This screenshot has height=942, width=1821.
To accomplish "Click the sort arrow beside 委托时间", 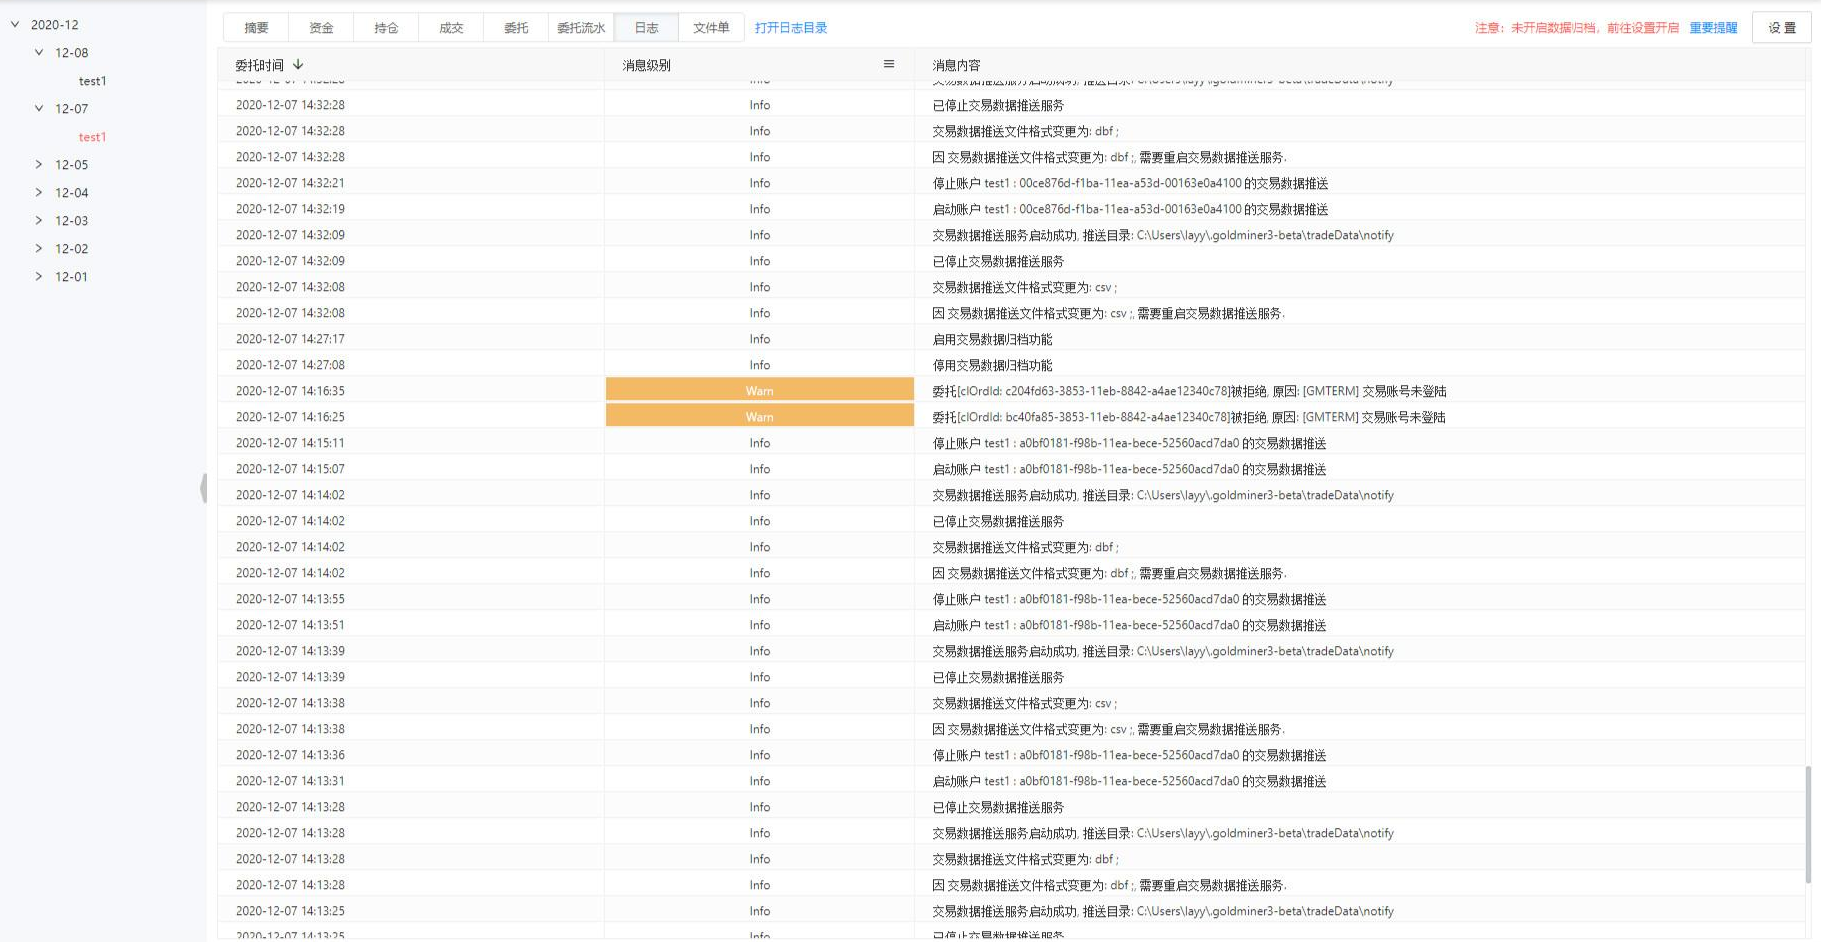I will (x=298, y=65).
